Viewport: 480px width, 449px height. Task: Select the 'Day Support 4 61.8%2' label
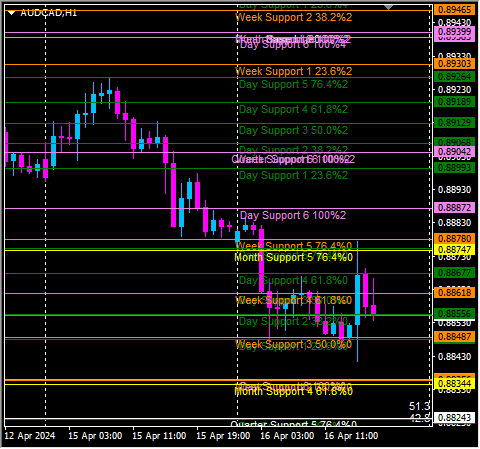coord(293,109)
